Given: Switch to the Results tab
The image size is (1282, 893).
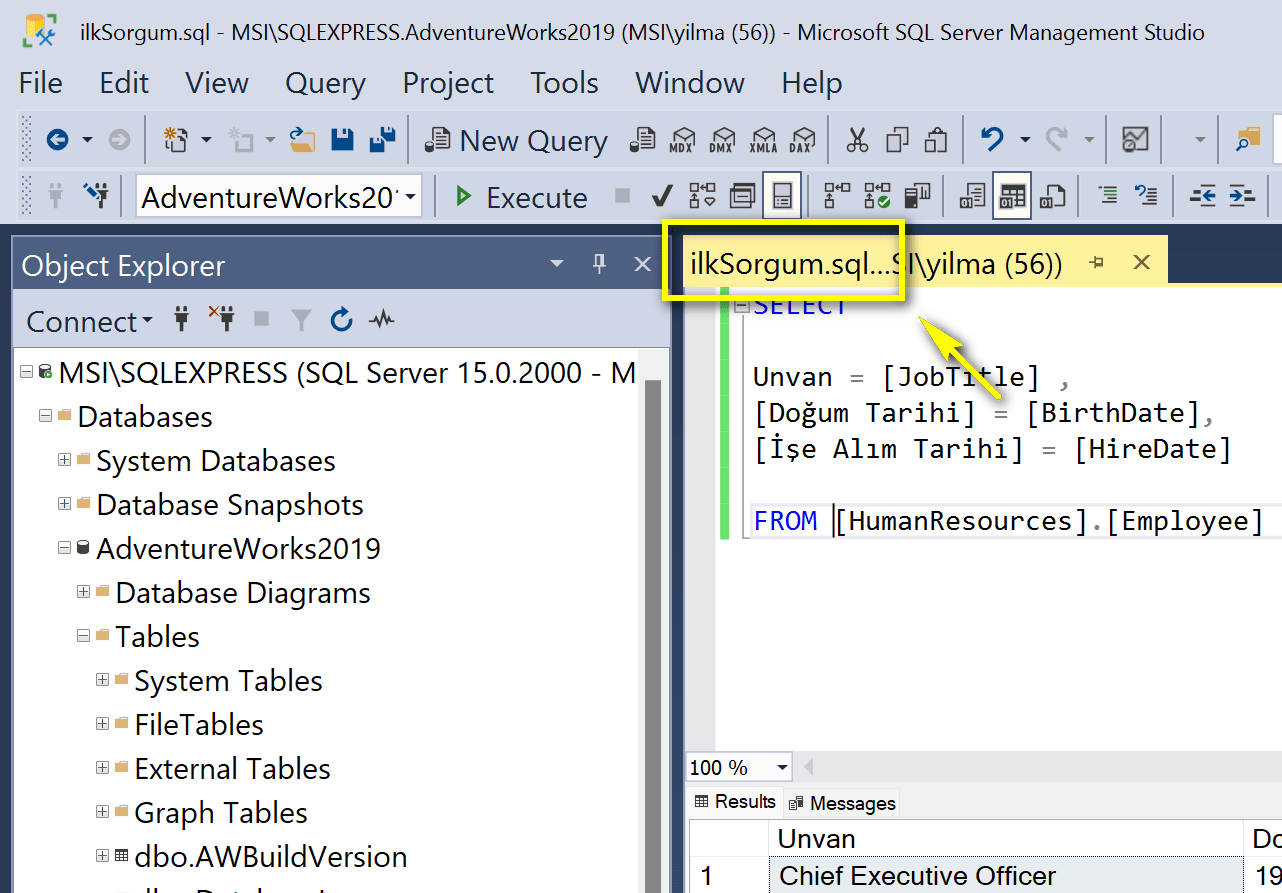Looking at the screenshot, I should point(734,802).
